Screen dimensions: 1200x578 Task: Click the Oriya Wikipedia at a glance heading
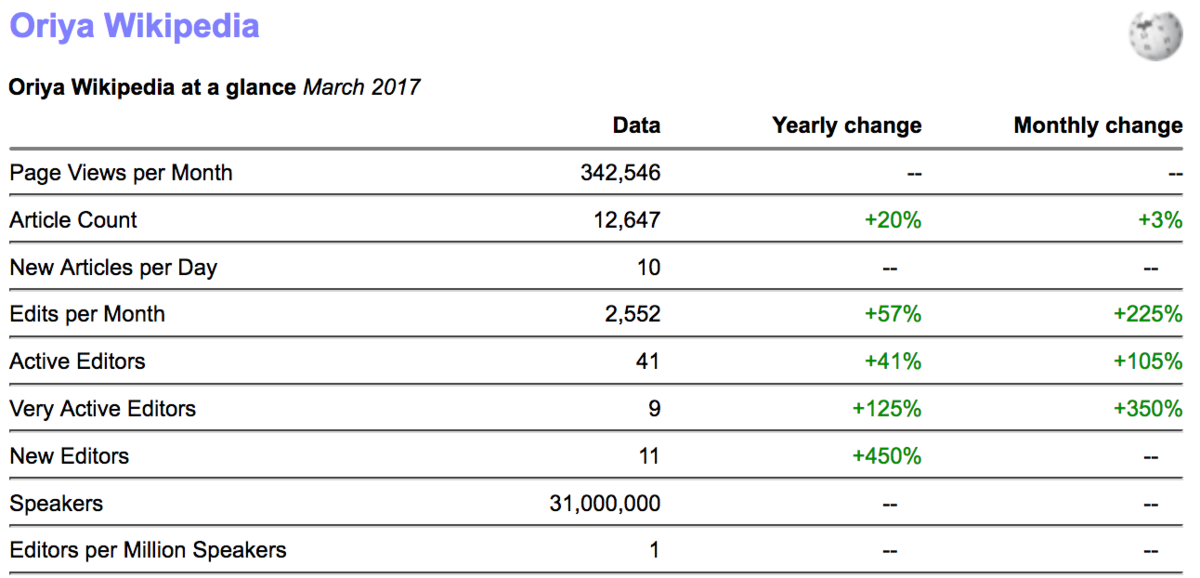152,87
